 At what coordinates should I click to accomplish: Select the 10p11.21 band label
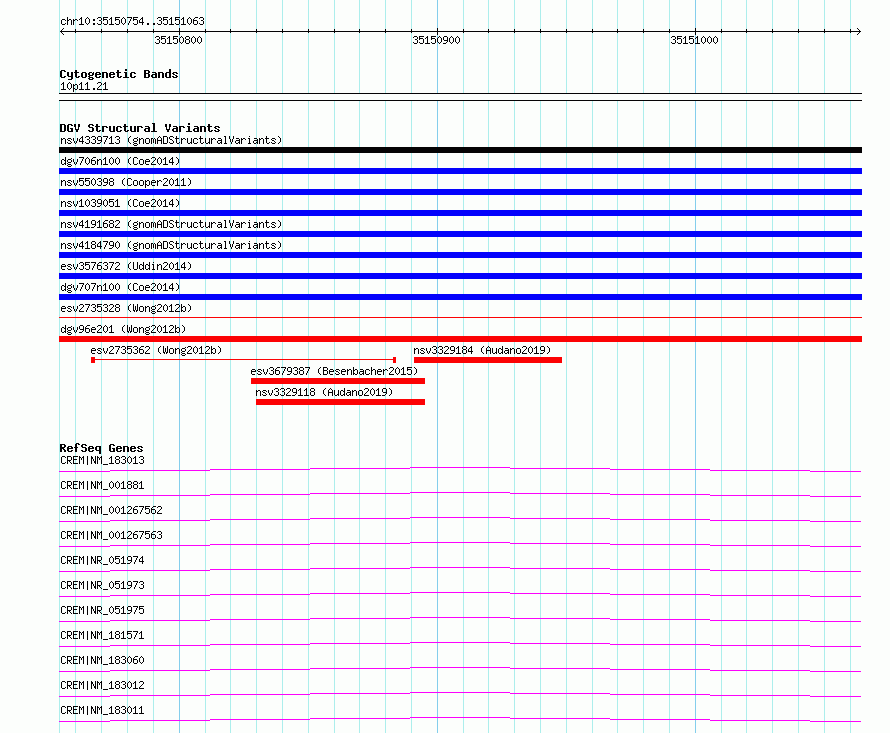(84, 86)
